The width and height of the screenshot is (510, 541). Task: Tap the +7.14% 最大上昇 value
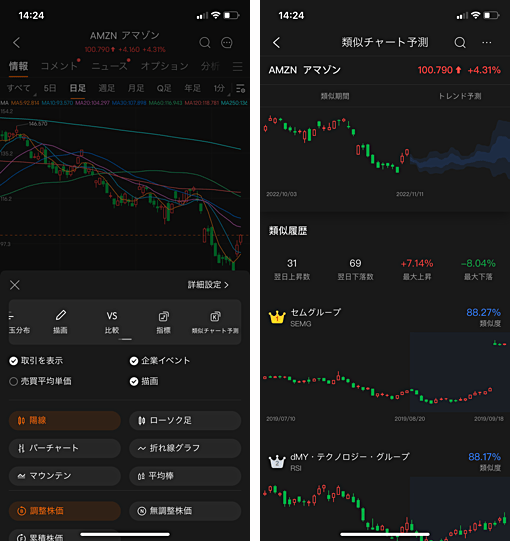(x=417, y=264)
